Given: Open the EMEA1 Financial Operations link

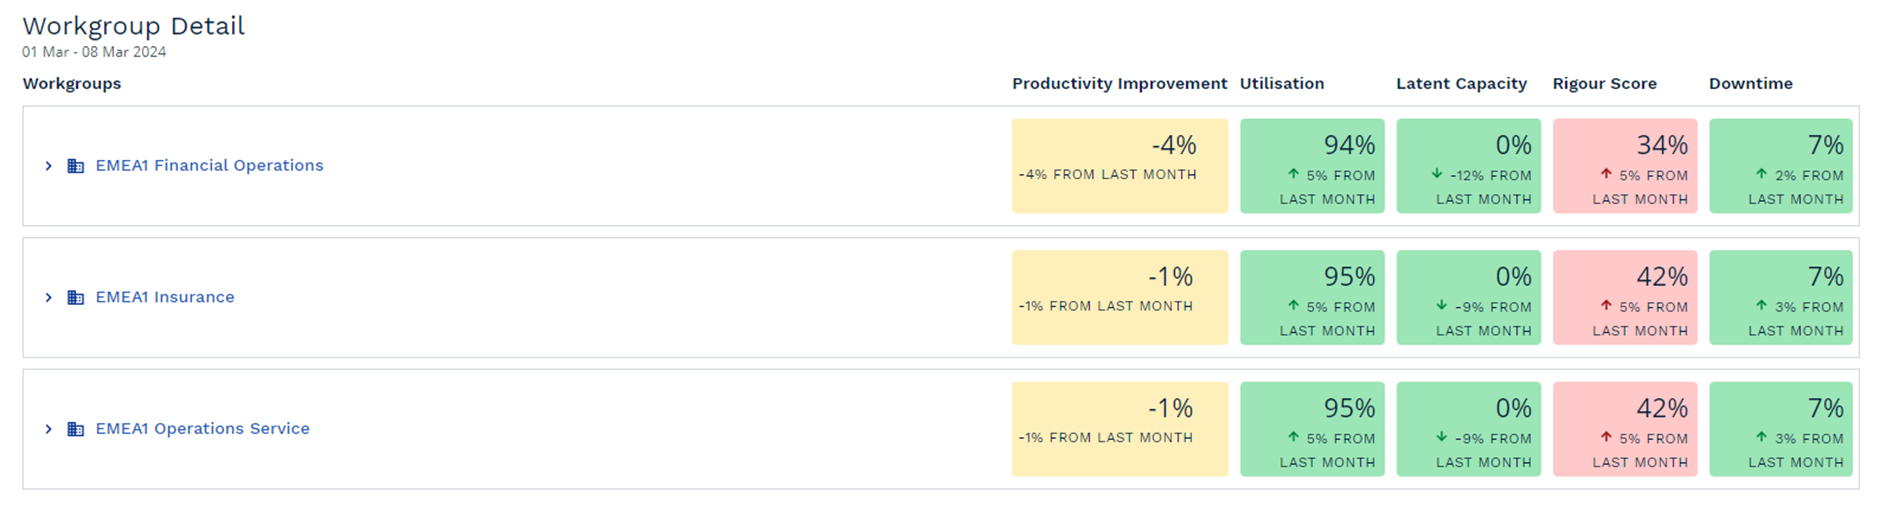Looking at the screenshot, I should tap(210, 165).
